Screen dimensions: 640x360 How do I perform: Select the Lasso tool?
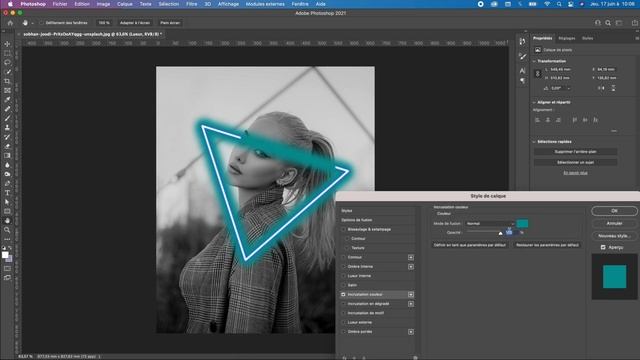point(7,62)
